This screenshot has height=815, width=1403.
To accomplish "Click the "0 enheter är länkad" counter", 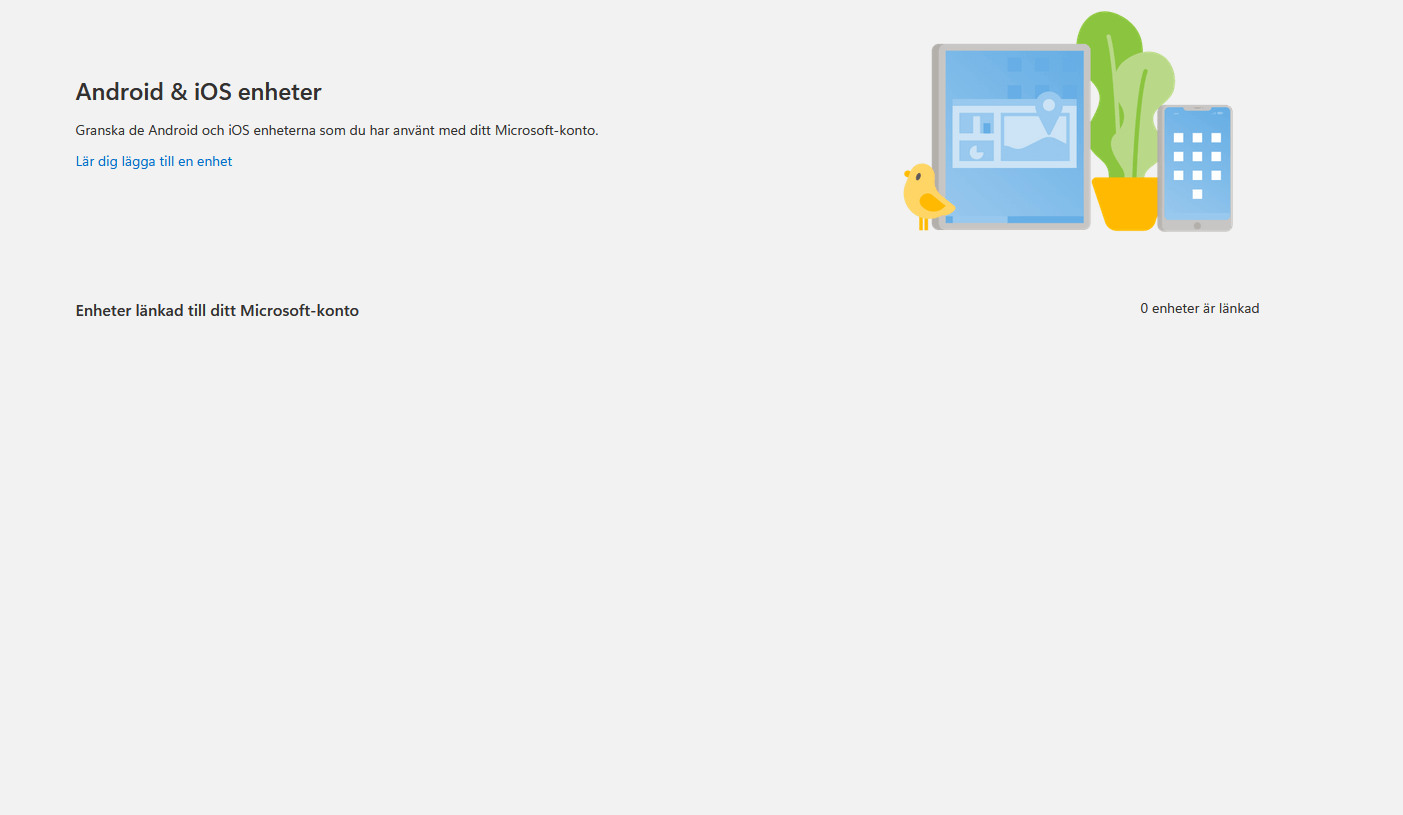I will coord(1199,309).
